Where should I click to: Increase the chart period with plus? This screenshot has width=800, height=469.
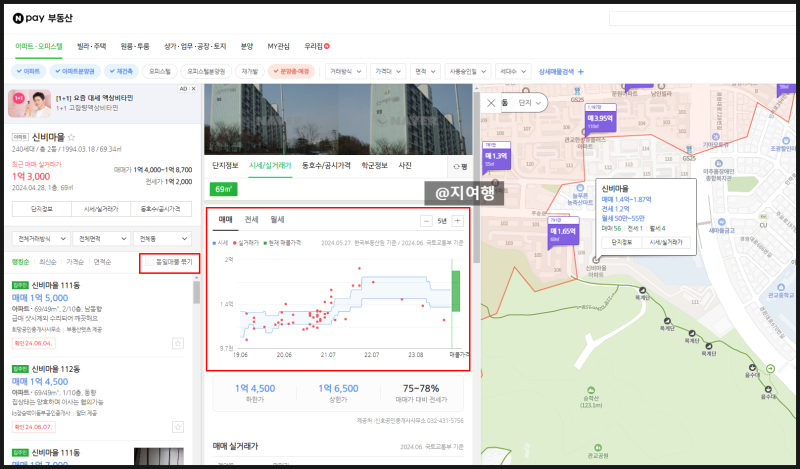(457, 221)
